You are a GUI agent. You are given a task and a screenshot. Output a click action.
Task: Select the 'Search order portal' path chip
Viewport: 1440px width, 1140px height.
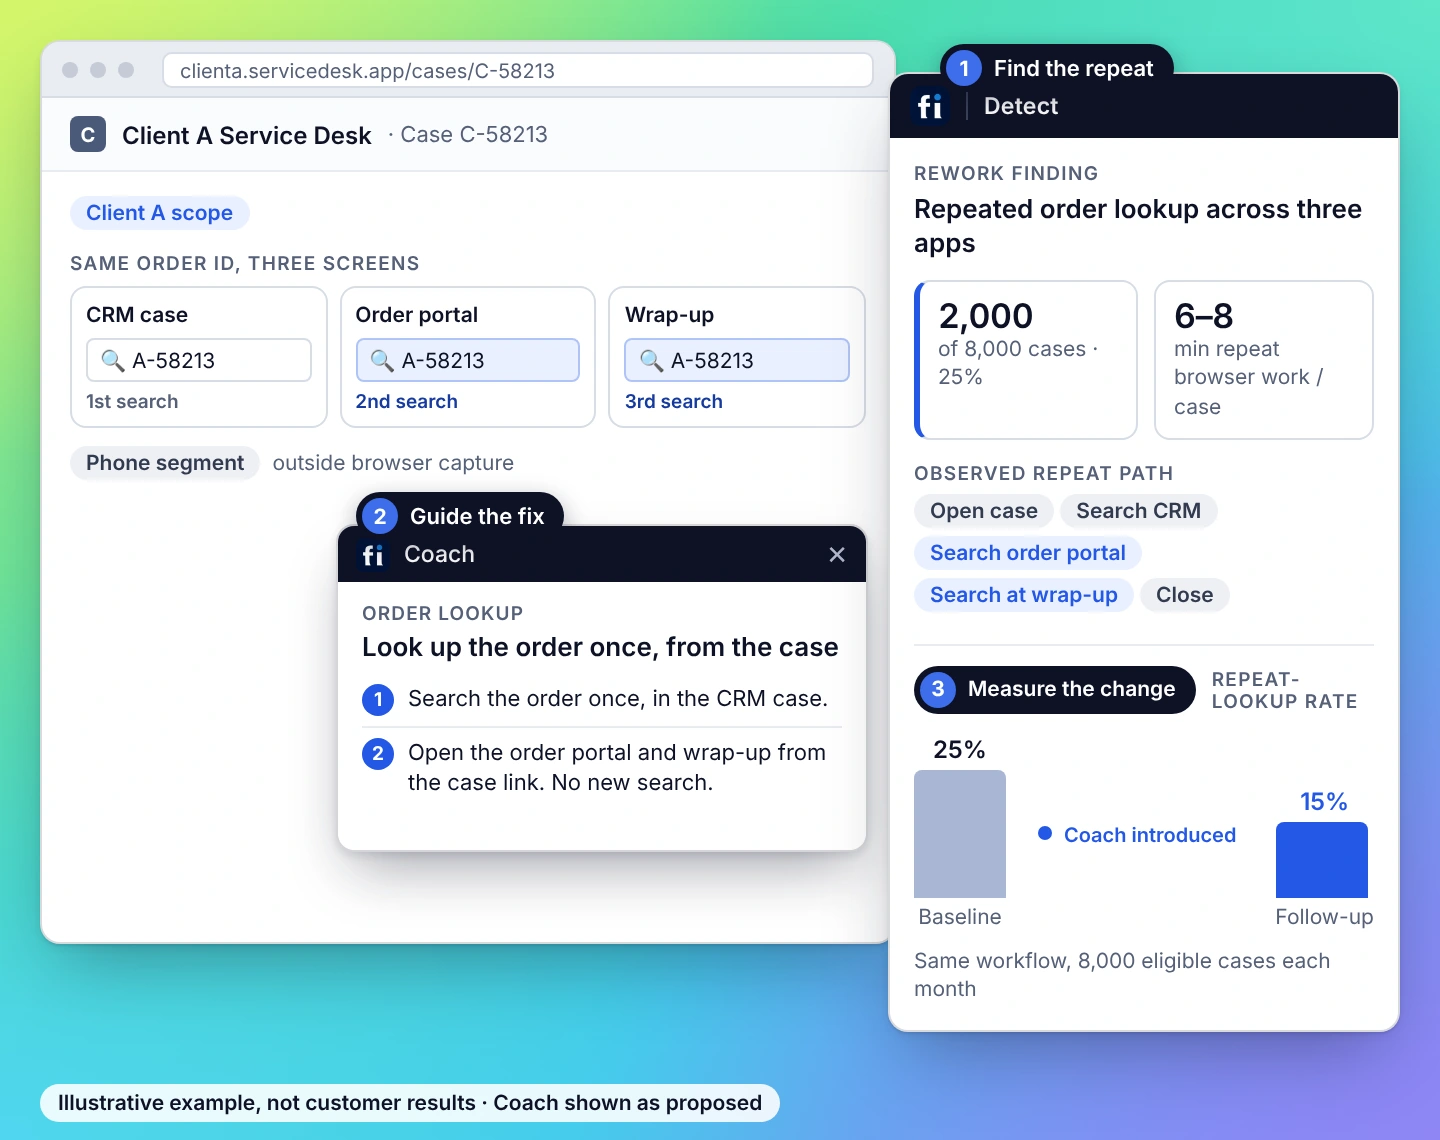pos(1028,553)
